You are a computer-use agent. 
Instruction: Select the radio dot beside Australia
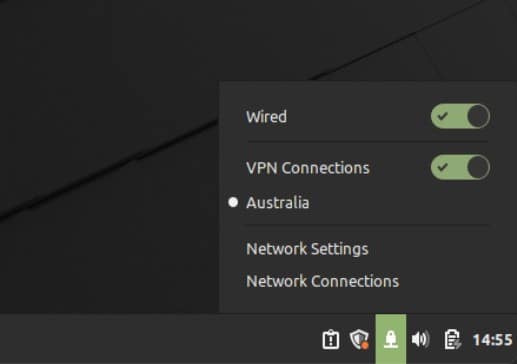tap(233, 202)
